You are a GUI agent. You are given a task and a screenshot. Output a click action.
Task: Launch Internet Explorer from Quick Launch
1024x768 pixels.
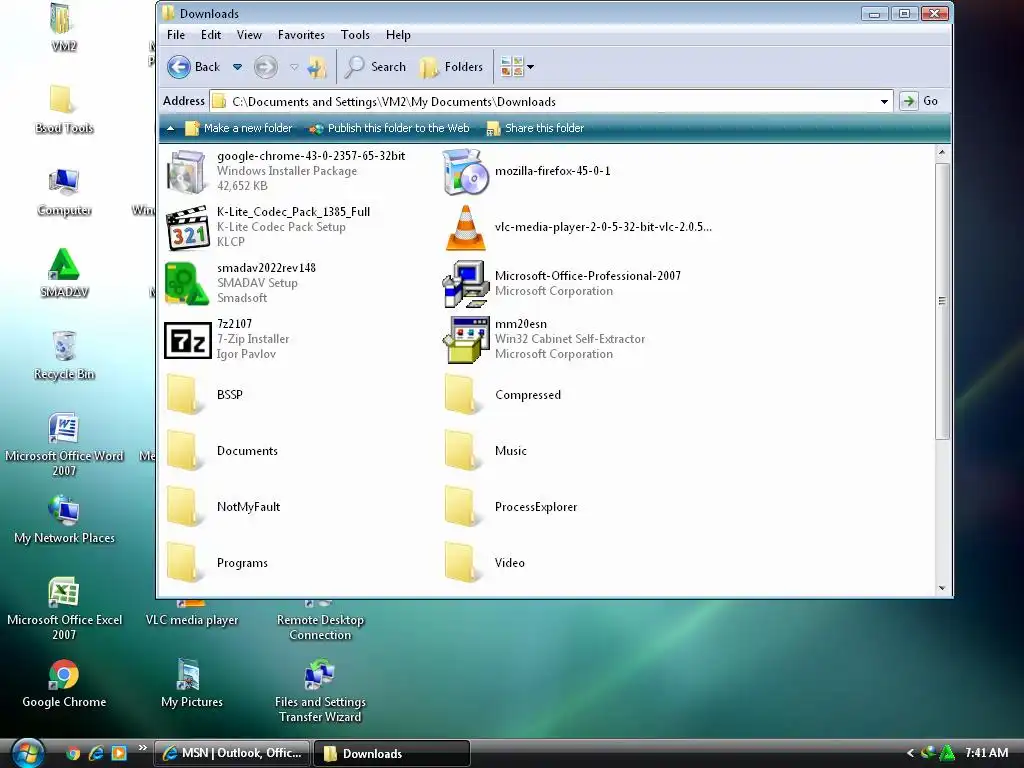96,753
